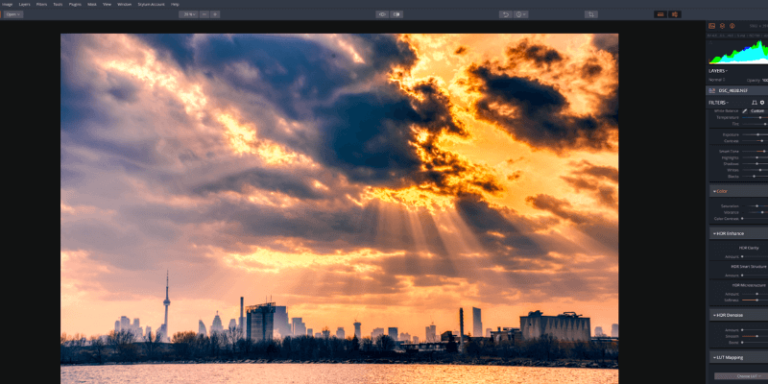Open the White Balance Custom dropdown
768x384 pixels.
(x=758, y=111)
